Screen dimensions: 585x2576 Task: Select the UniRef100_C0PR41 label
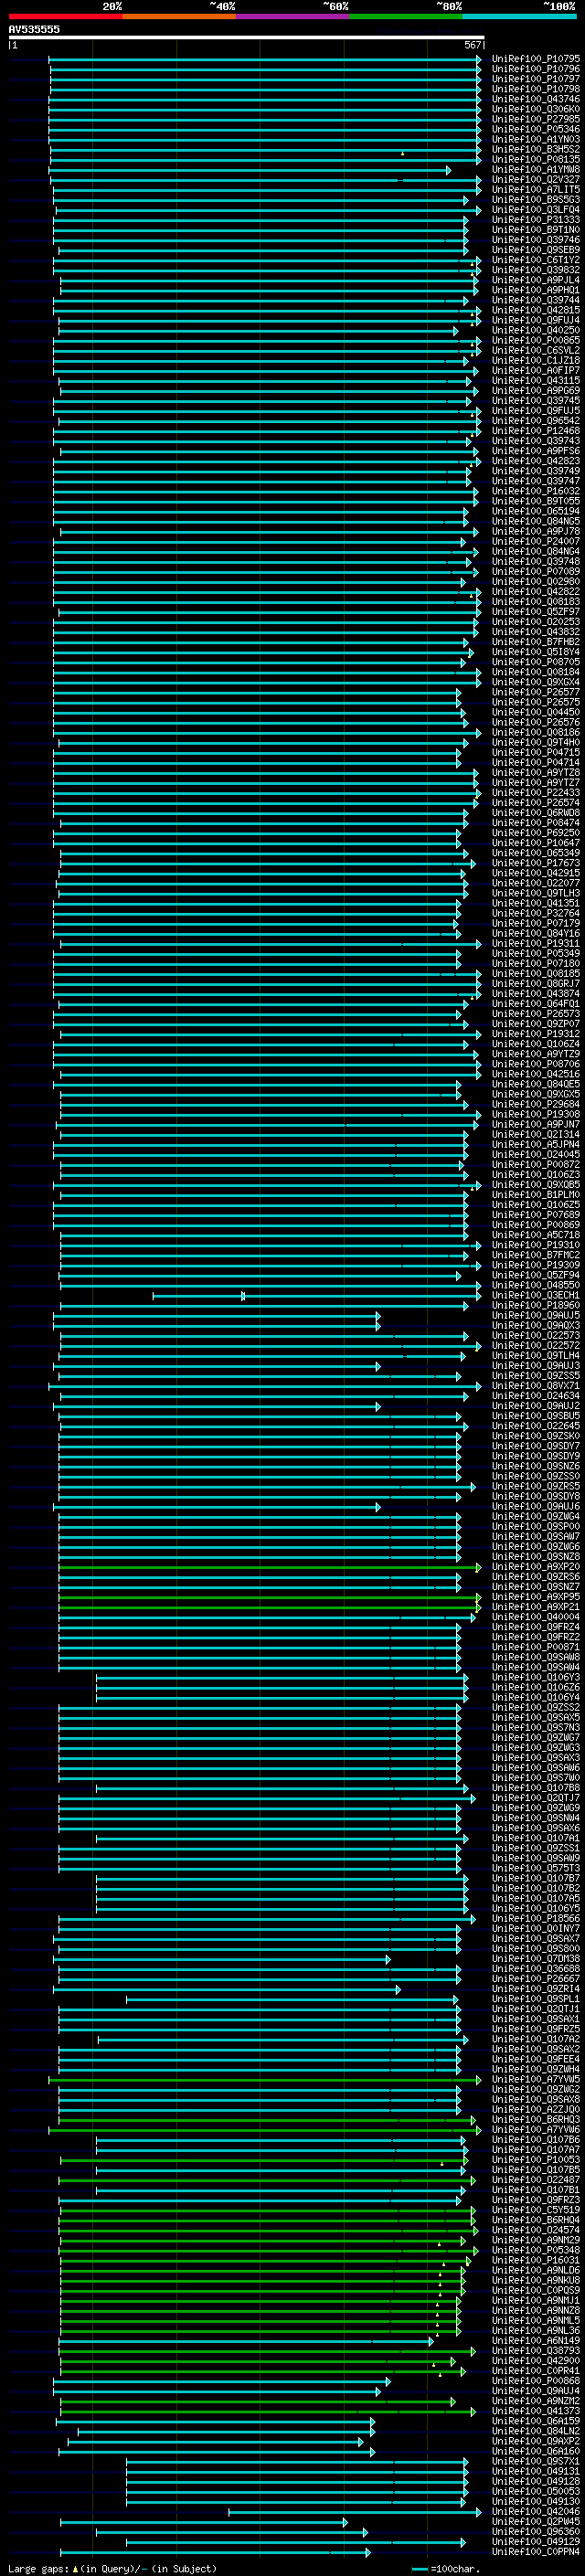[x=535, y=2370]
